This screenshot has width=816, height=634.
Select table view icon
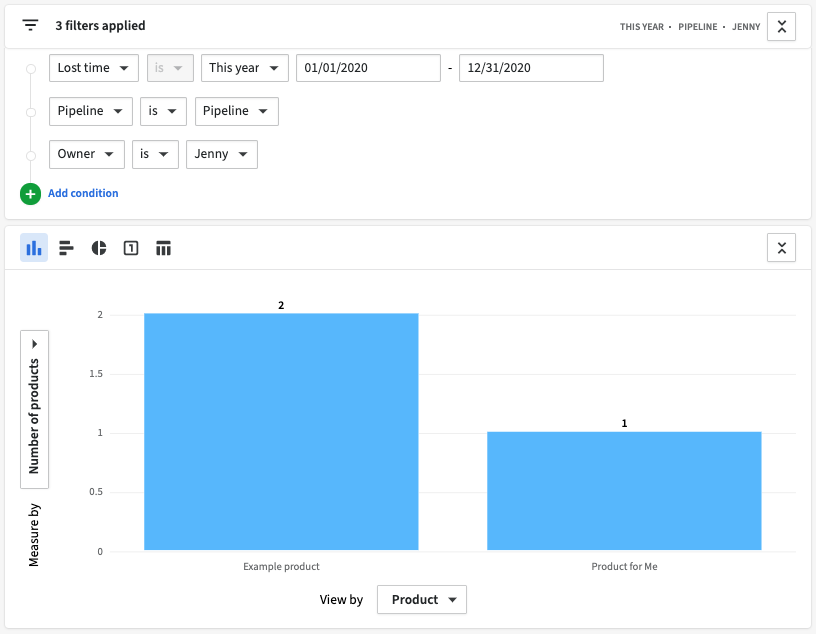coord(163,248)
